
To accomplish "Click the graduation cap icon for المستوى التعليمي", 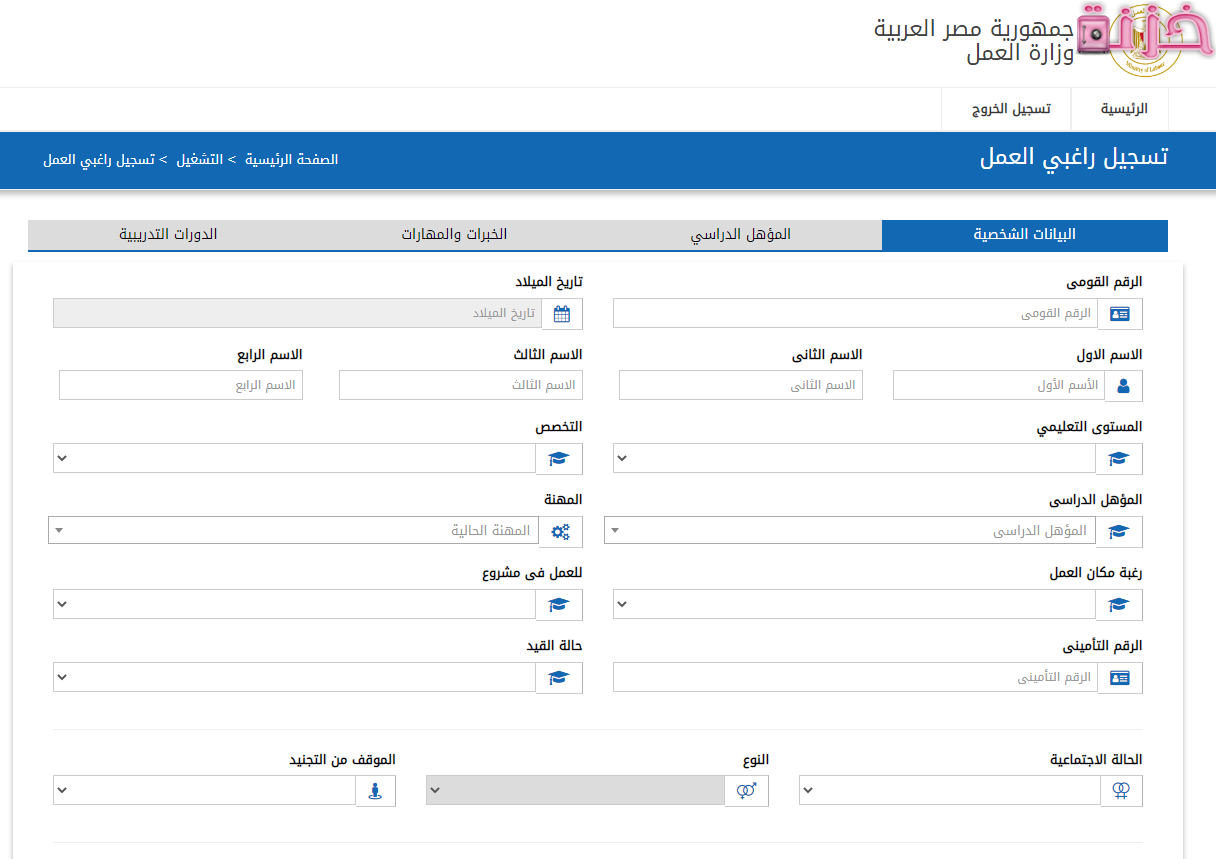I will point(1119,458).
